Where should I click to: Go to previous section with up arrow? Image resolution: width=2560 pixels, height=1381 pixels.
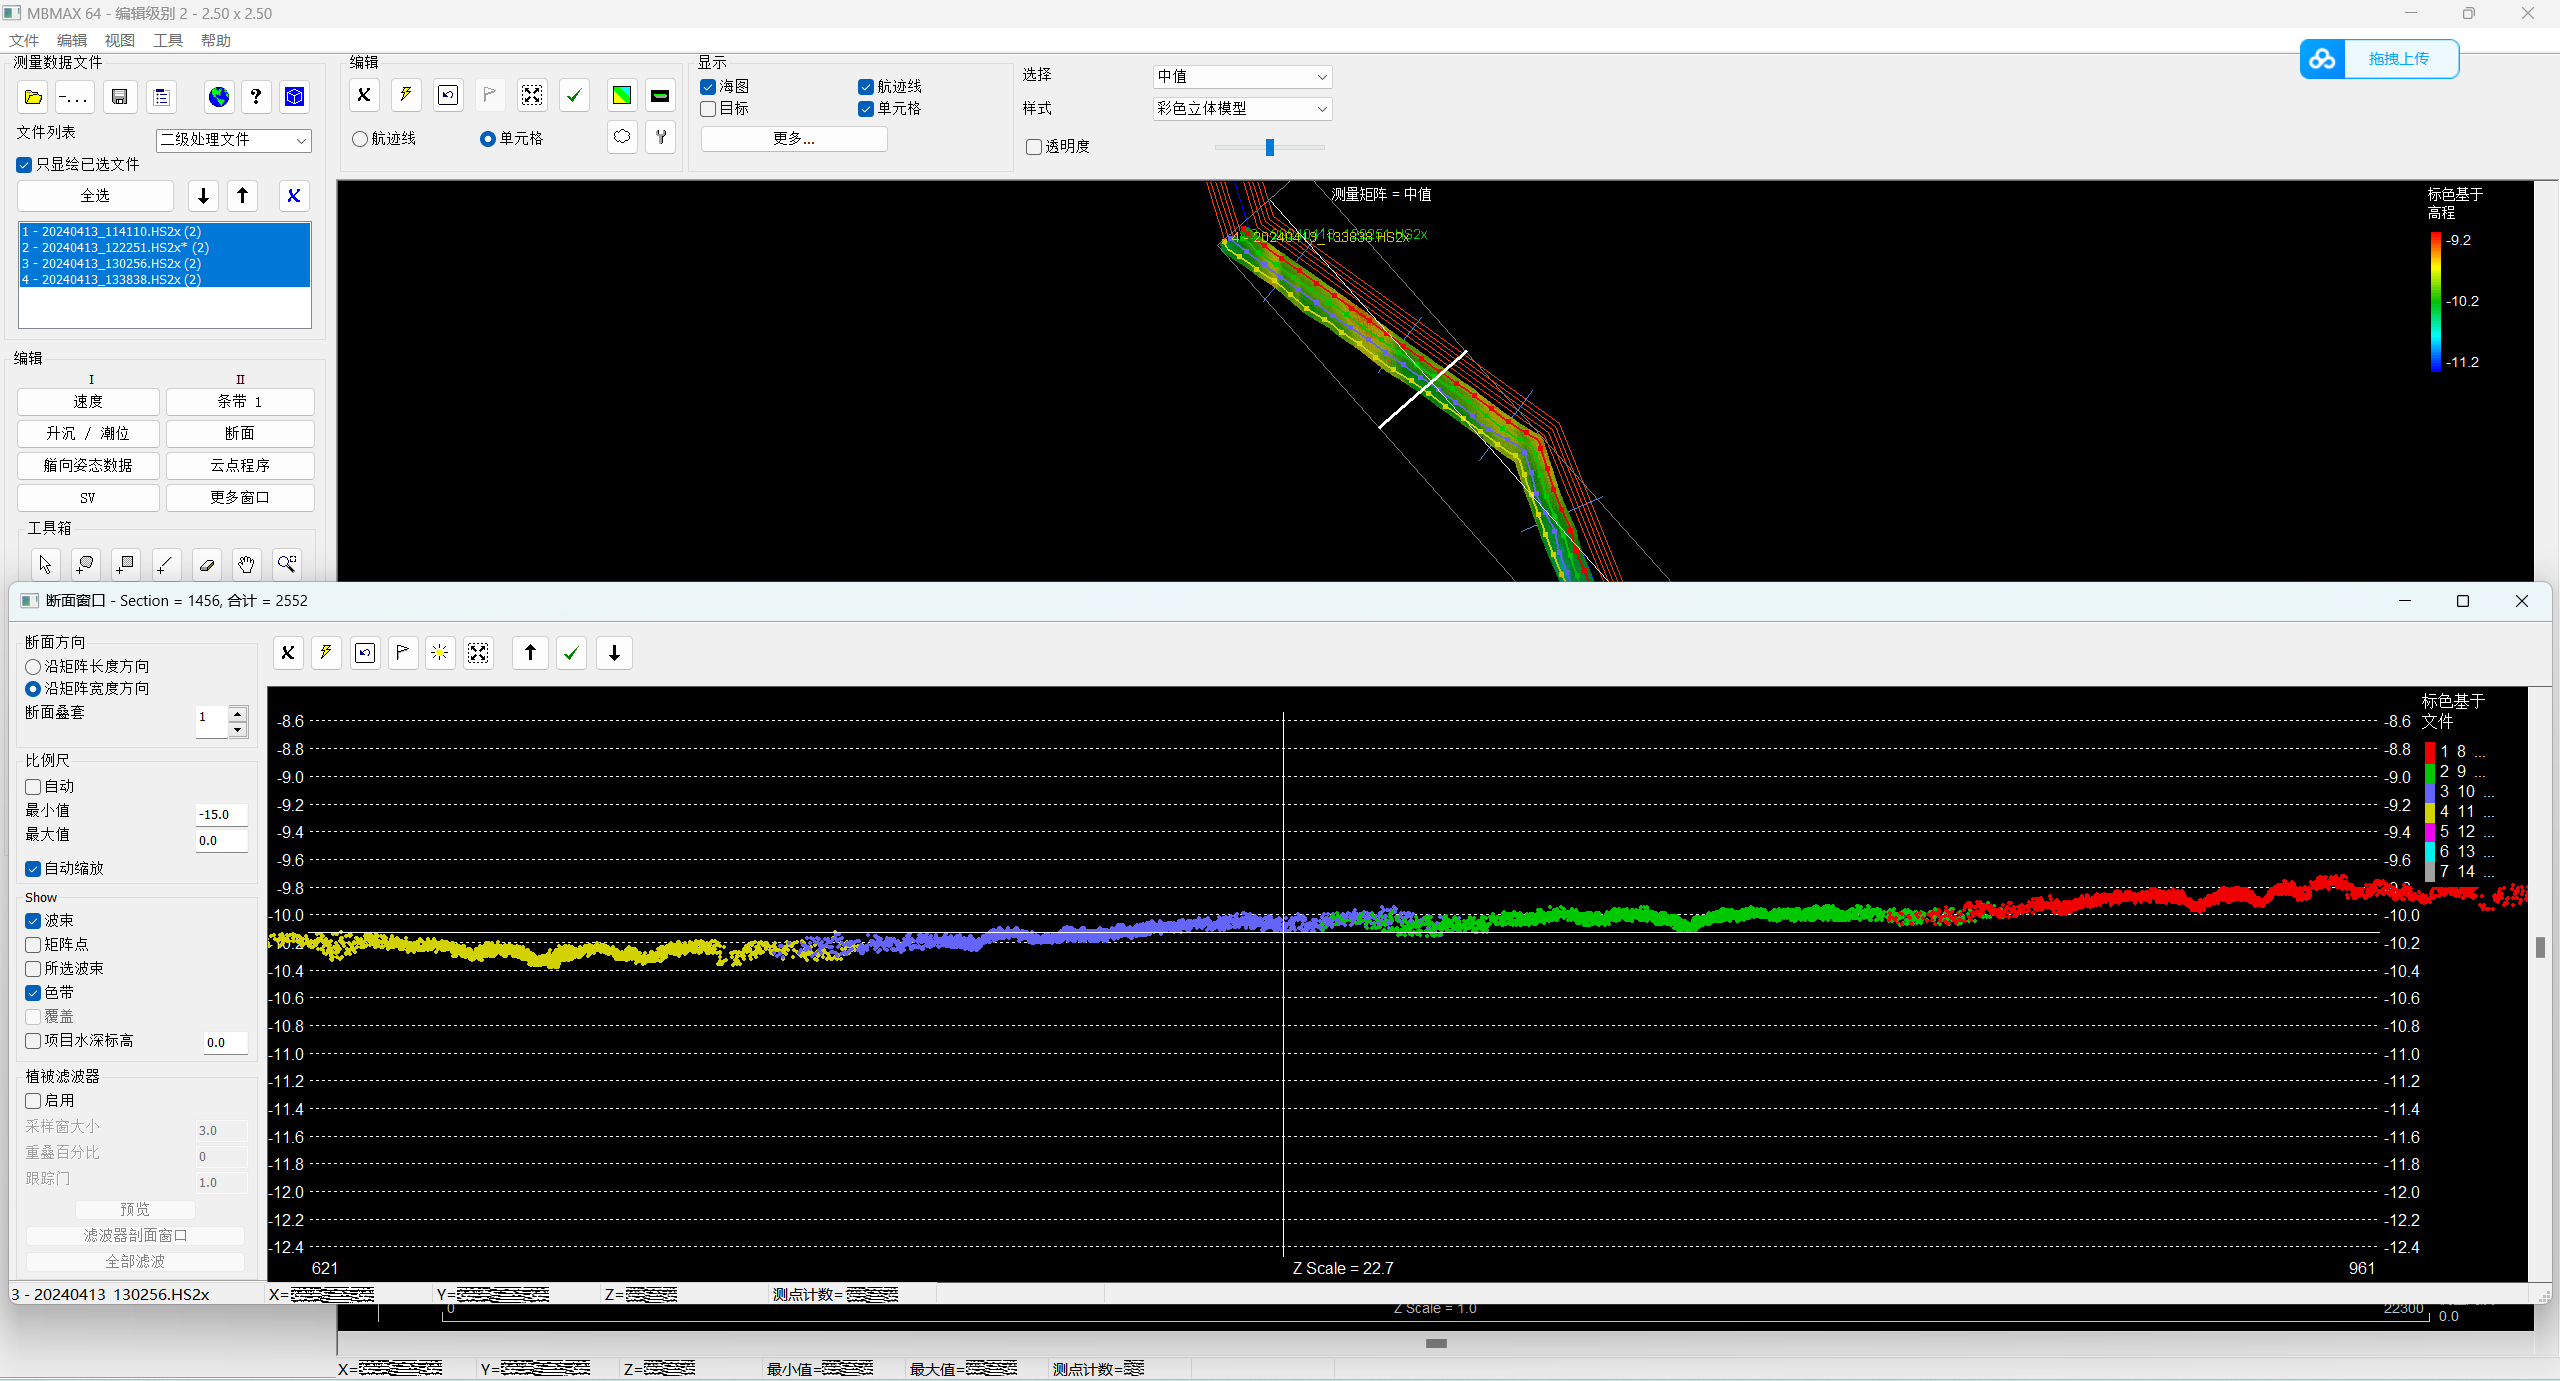(530, 653)
